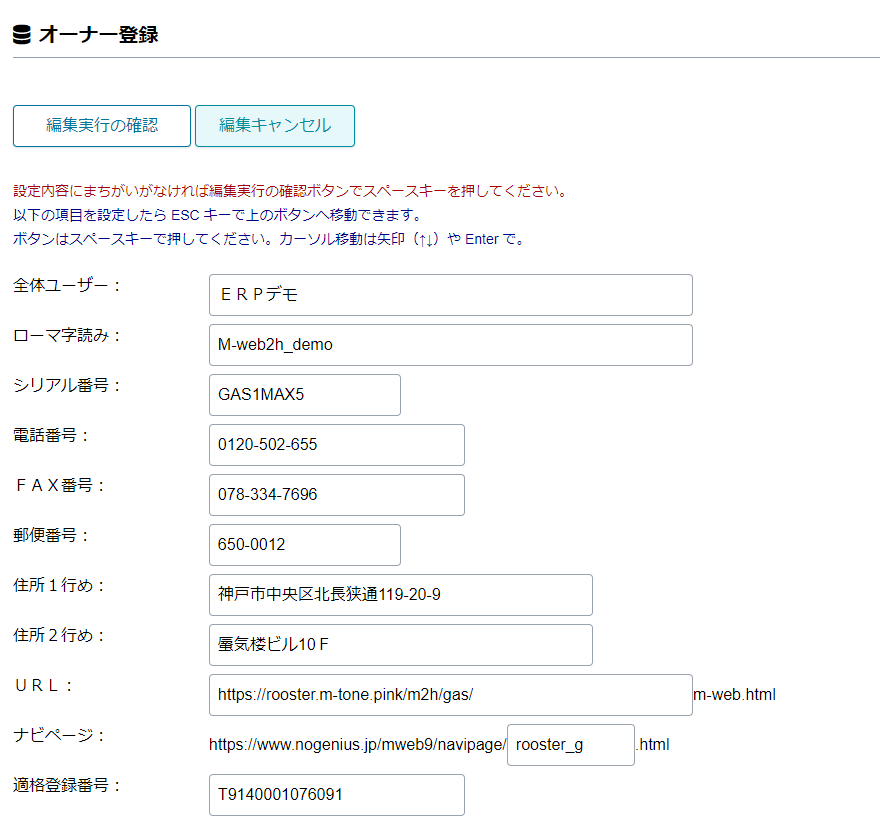The width and height of the screenshot is (880, 835).
Task: Click the 住所２行め field with 蜃気楼ビル10Ｆ
Action: click(x=400, y=645)
